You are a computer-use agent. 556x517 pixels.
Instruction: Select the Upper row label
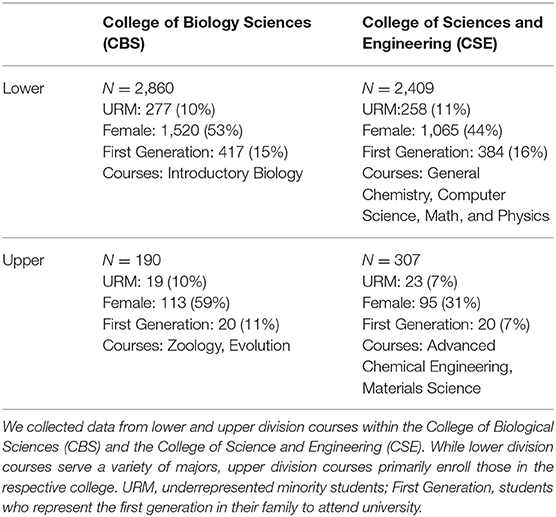[23, 261]
